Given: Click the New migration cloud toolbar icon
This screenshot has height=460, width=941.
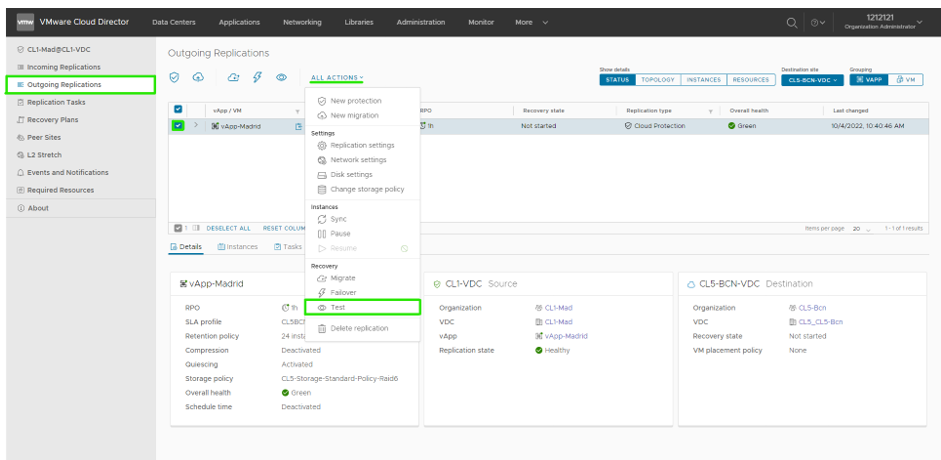Looking at the screenshot, I should click(x=198, y=77).
